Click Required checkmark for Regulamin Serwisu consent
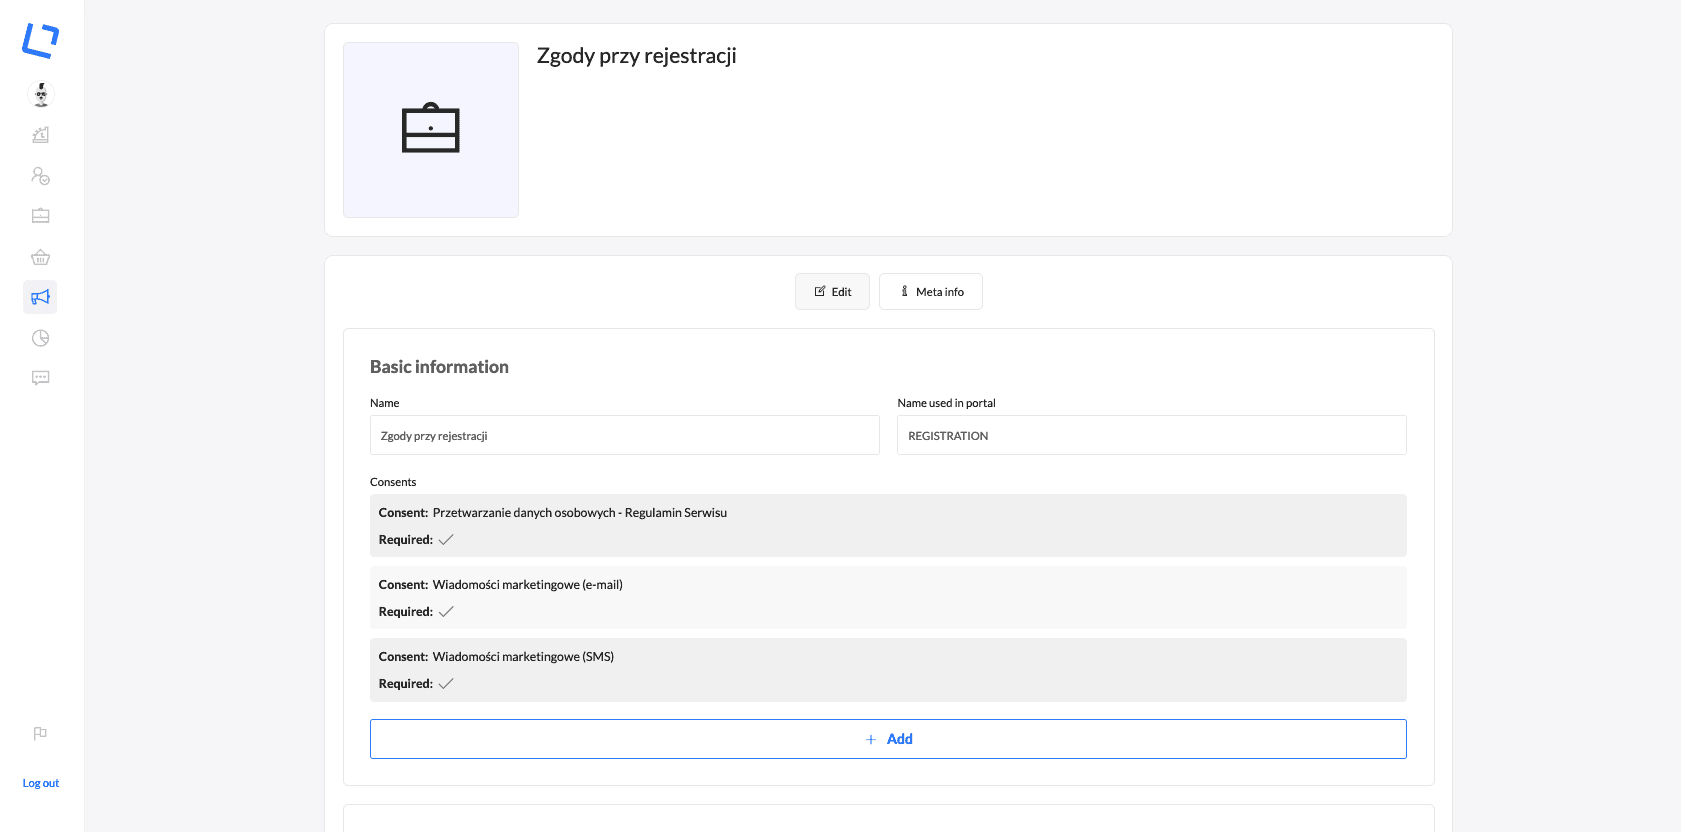 [x=446, y=540]
